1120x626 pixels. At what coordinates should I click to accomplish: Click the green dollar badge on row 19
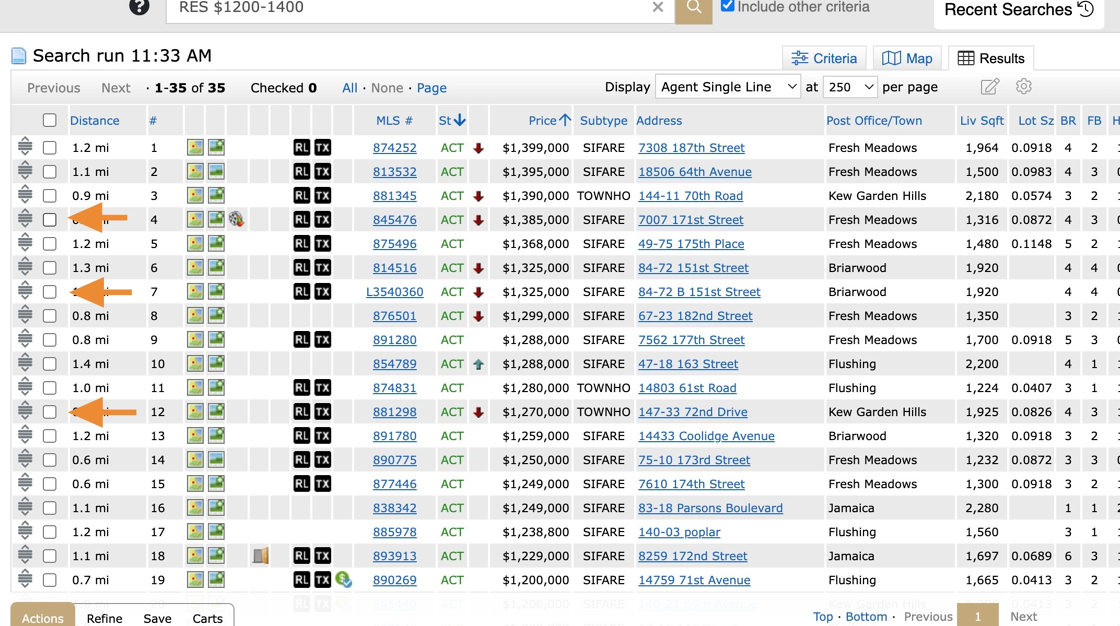coord(343,580)
